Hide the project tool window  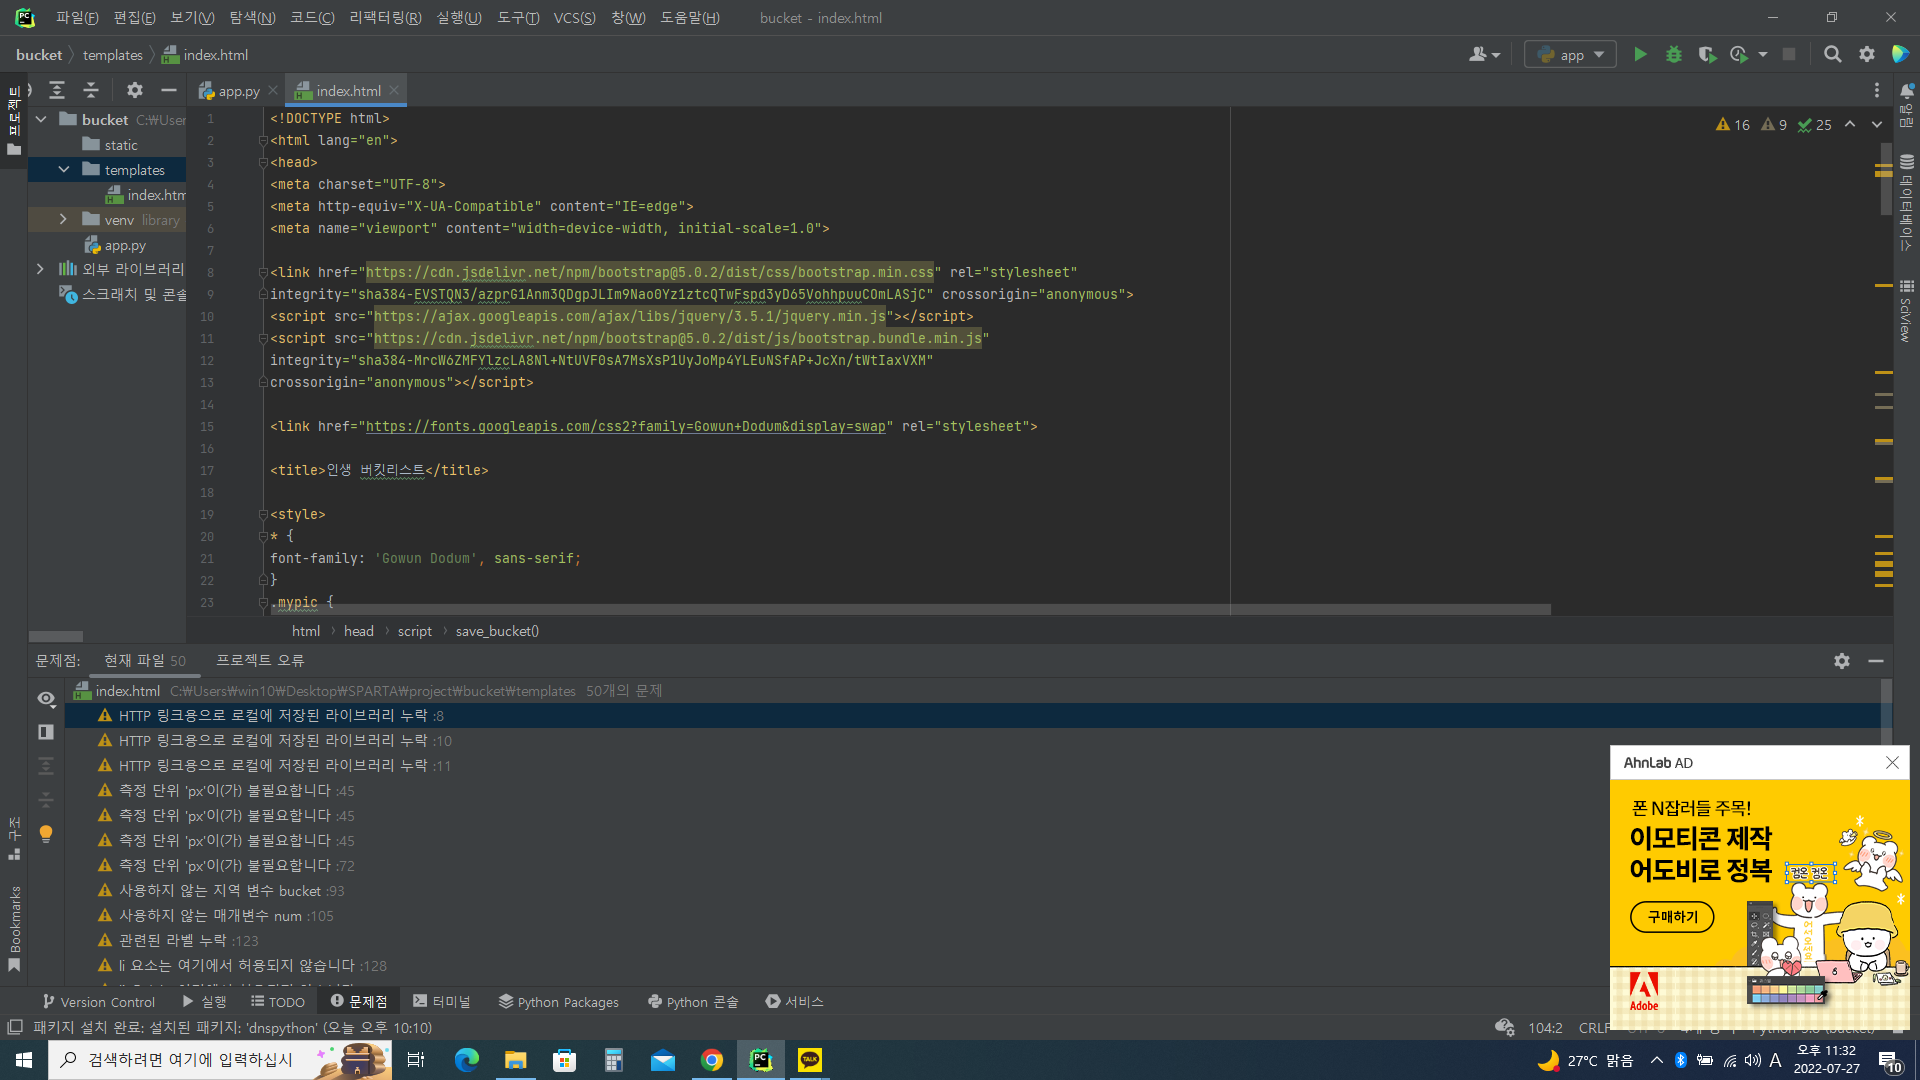click(x=168, y=90)
